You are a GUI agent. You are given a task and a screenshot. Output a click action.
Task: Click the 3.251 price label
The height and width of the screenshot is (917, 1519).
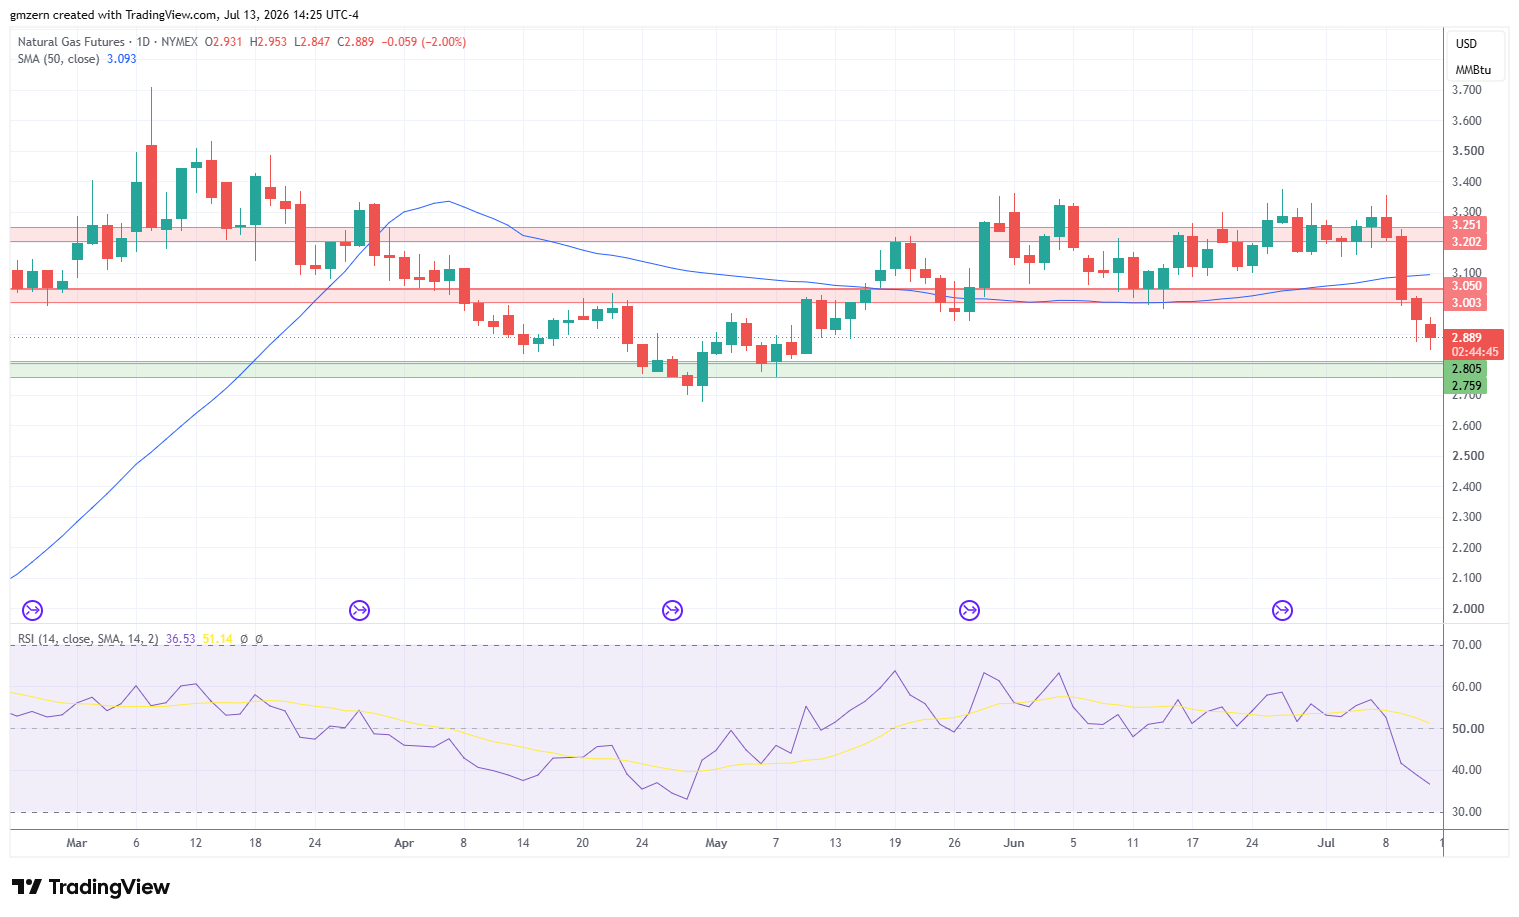click(x=1466, y=225)
